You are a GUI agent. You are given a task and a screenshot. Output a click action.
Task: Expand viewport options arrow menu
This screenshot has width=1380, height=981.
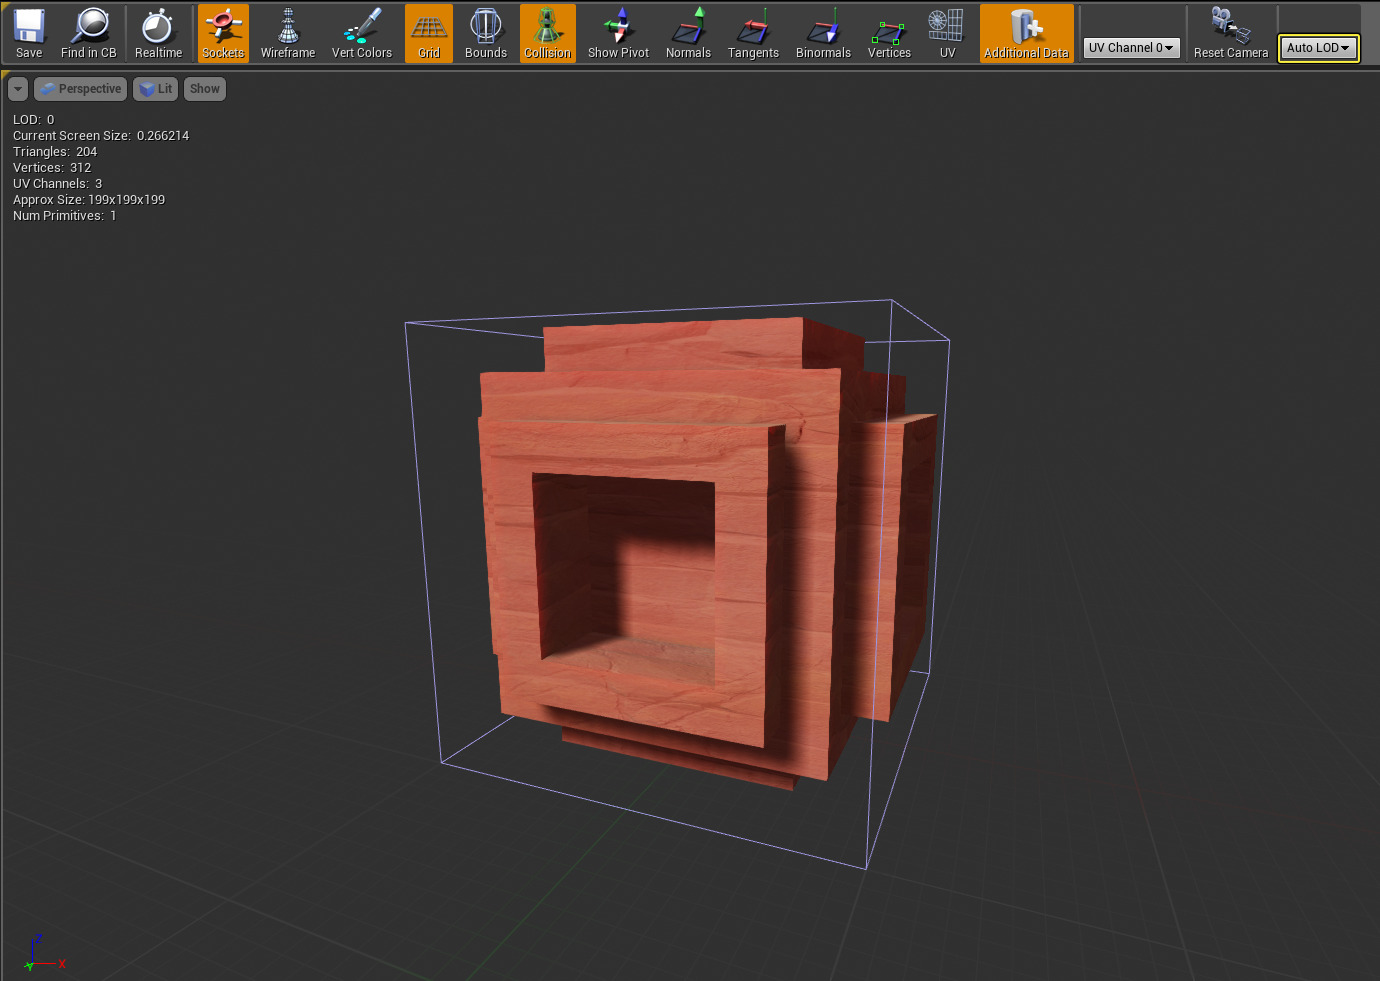tap(18, 89)
